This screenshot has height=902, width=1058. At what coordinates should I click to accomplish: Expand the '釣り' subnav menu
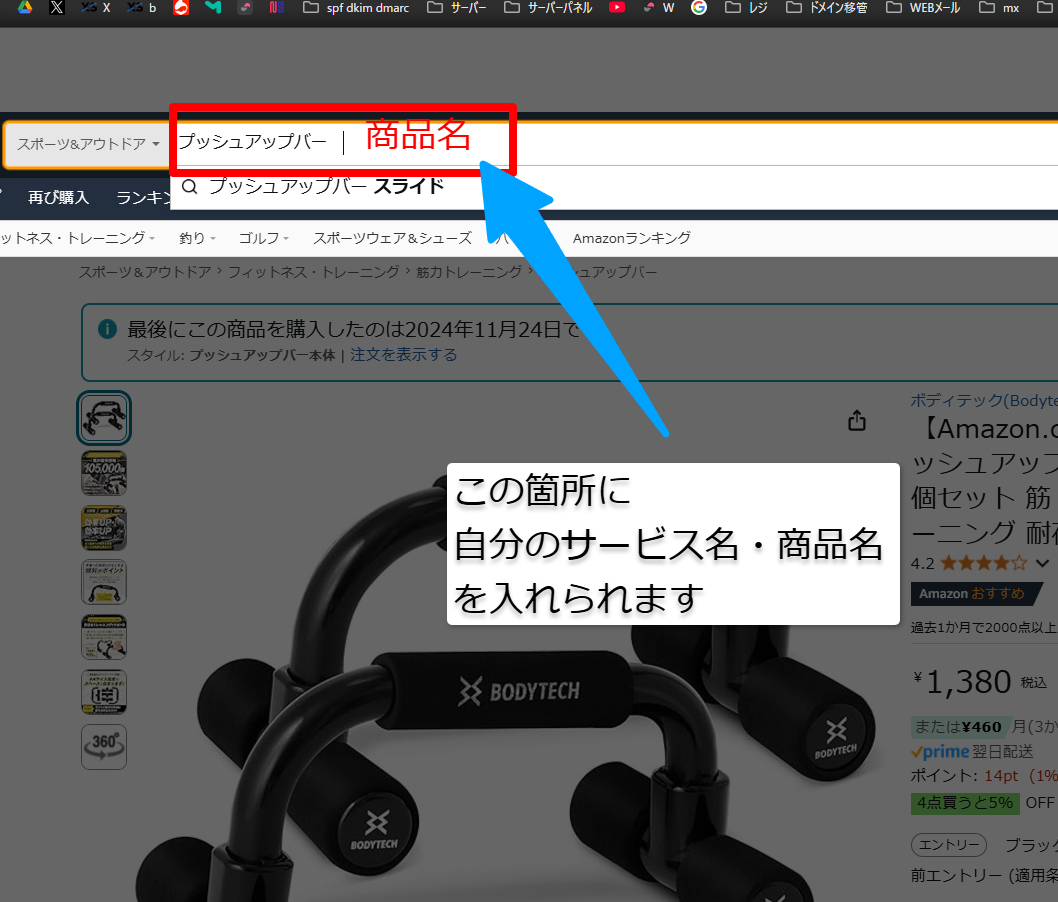pyautogui.click(x=197, y=238)
